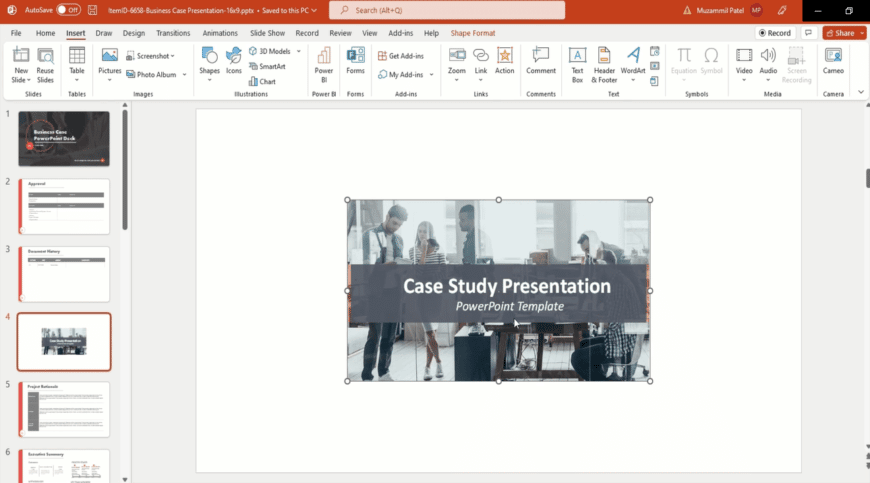The image size is (870, 483).
Task: Click the Share button
Action: click(844, 33)
